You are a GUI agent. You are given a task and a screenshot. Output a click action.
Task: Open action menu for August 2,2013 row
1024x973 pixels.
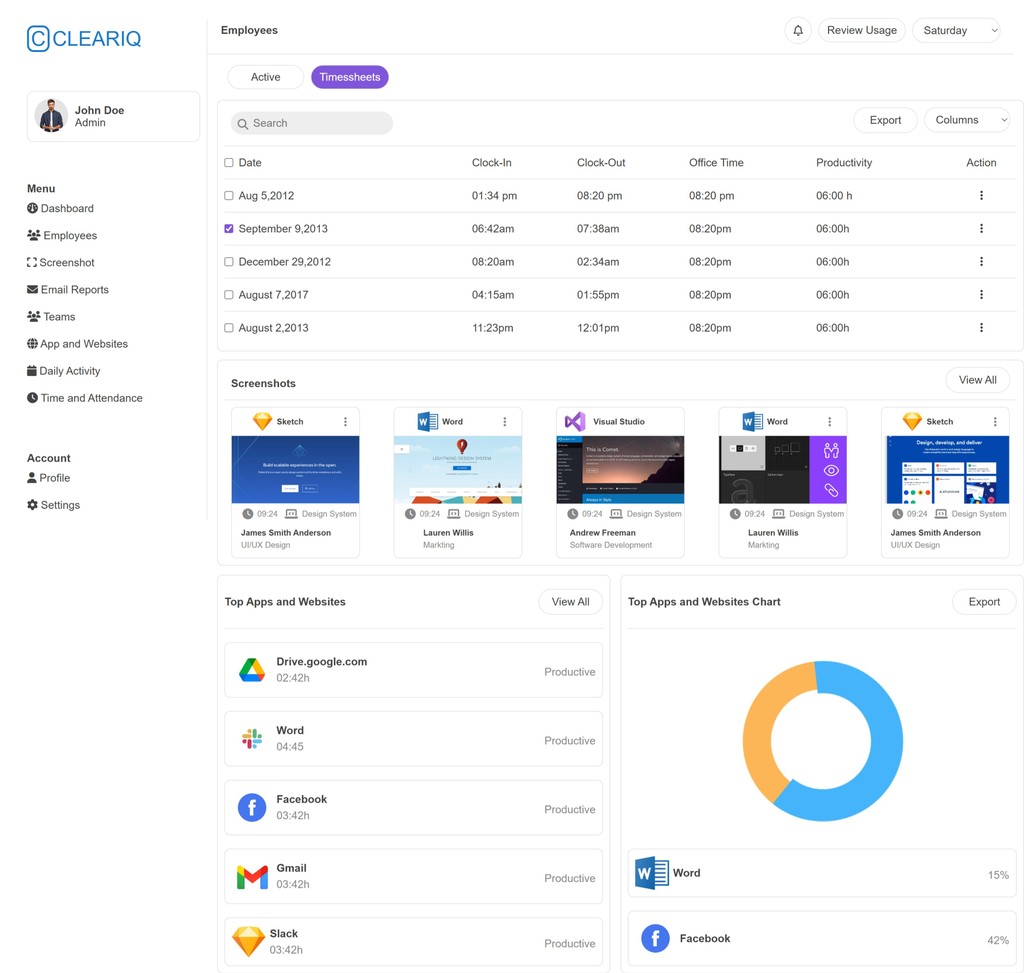pos(981,328)
